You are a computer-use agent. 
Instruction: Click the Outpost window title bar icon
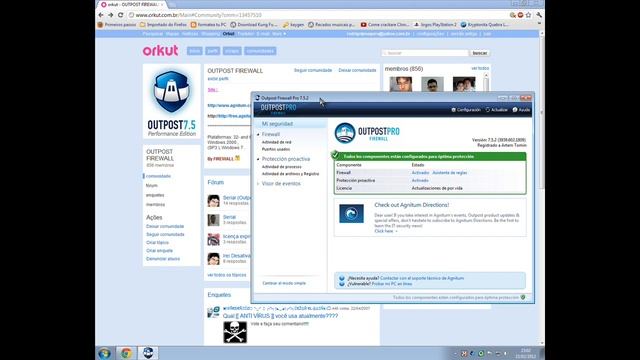coord(257,98)
